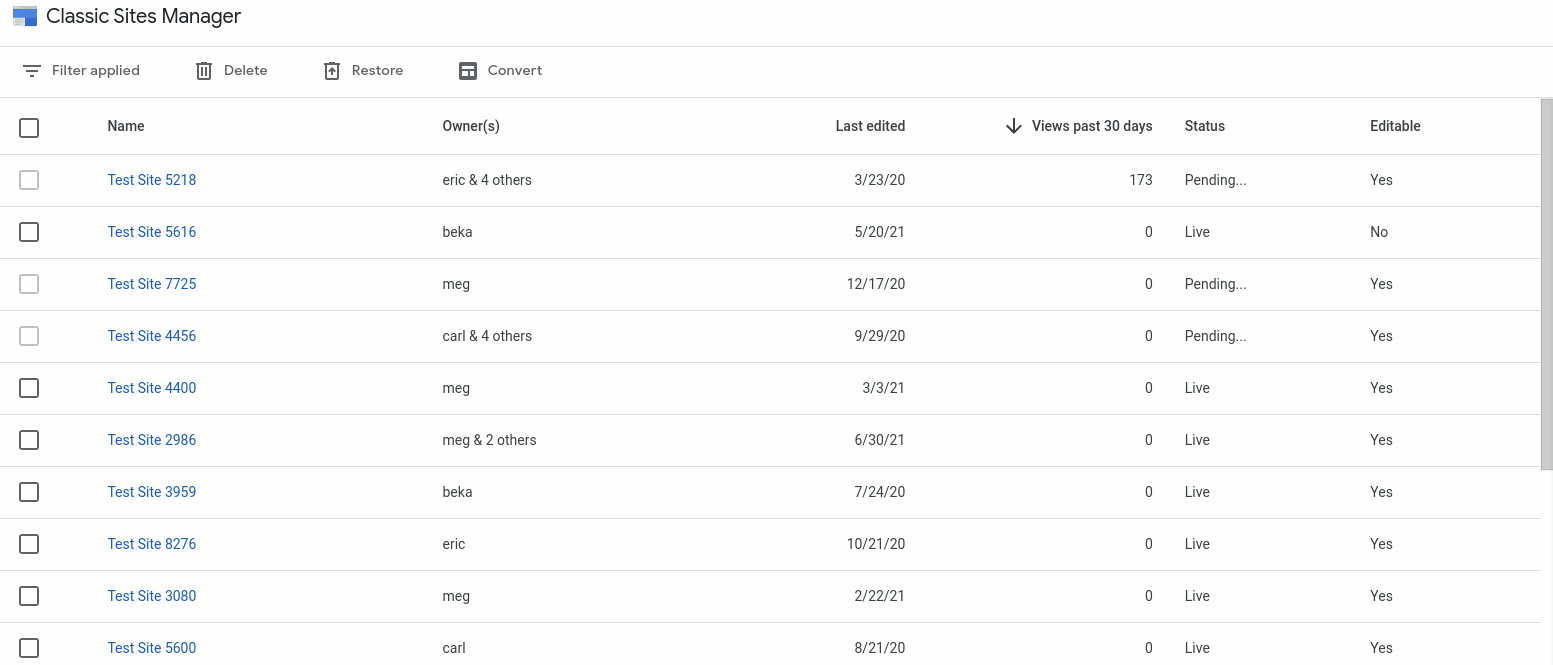This screenshot has width=1553, height=665.
Task: Mark the checkbox for Test Site 3080
Action: coord(29,596)
